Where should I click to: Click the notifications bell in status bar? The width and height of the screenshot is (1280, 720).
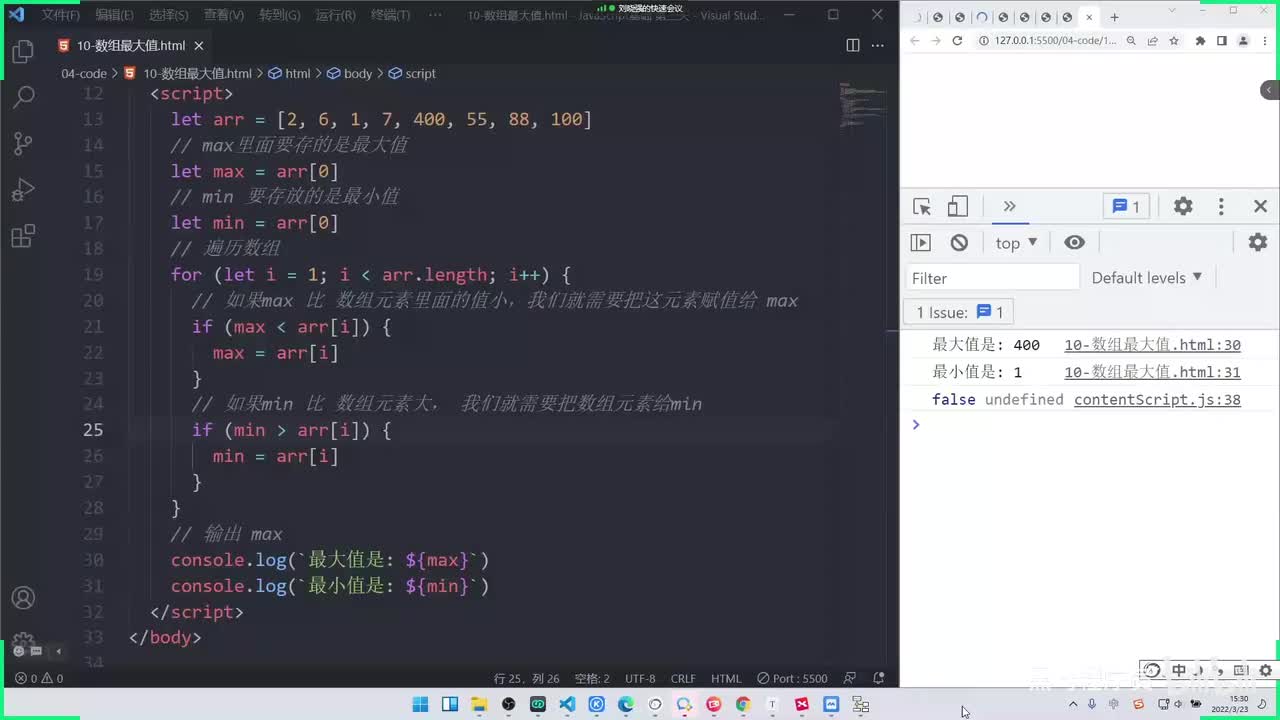tap(879, 678)
